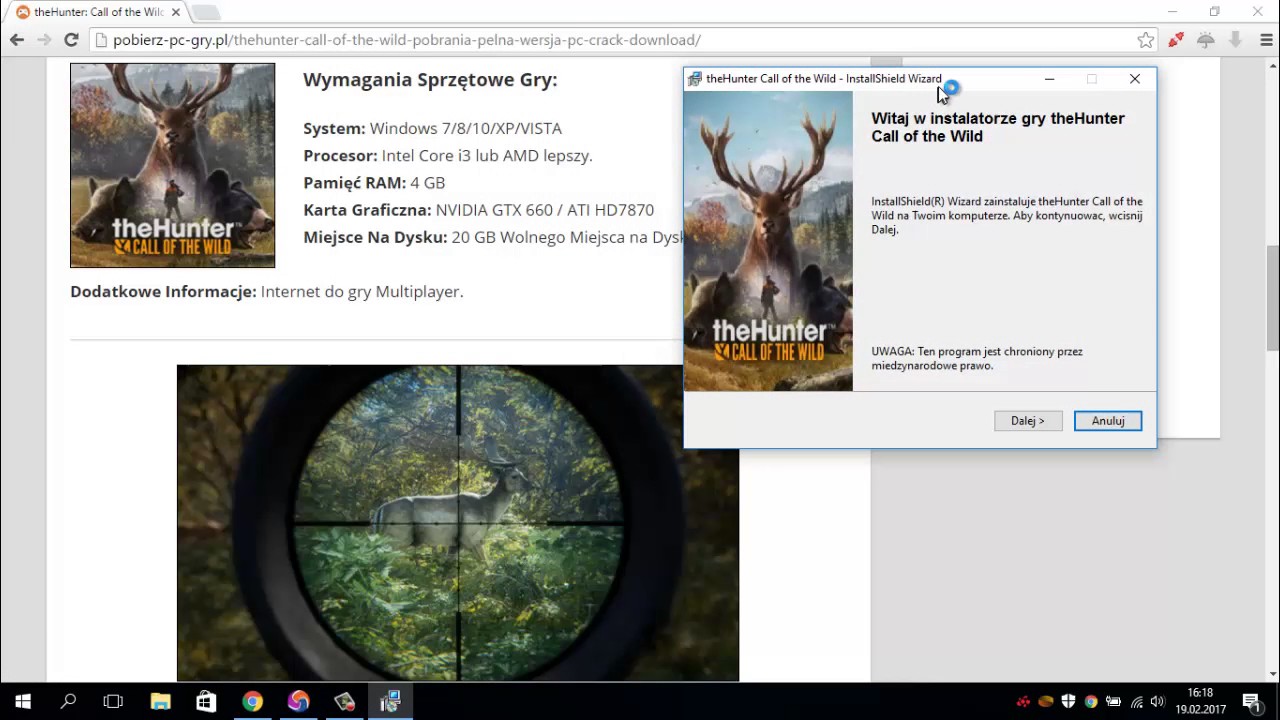The height and width of the screenshot is (720, 1280).
Task: Close the theHunter browser tab
Action: coord(176,12)
